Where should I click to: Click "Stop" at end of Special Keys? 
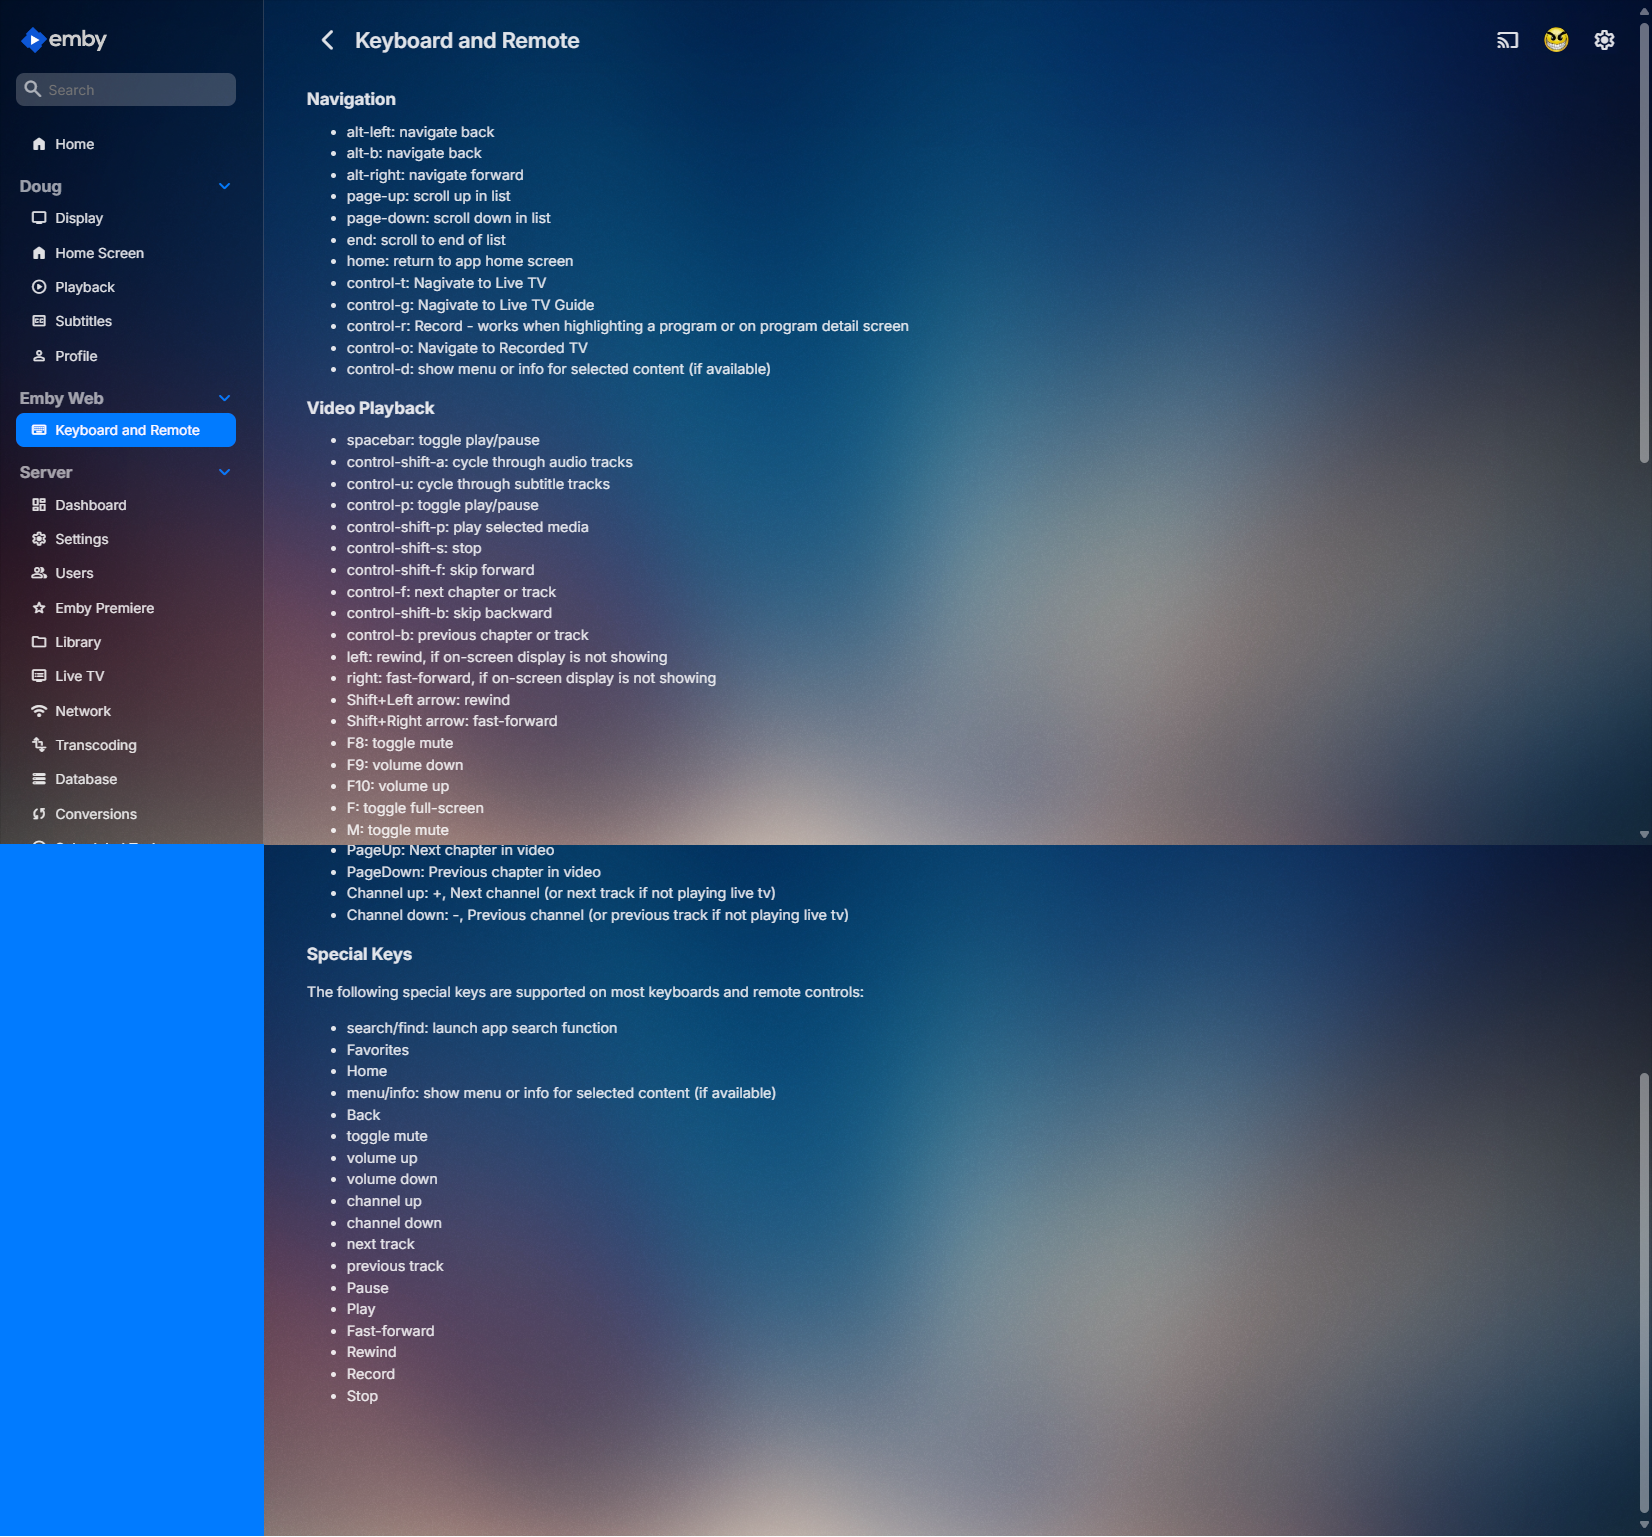pyautogui.click(x=362, y=1396)
